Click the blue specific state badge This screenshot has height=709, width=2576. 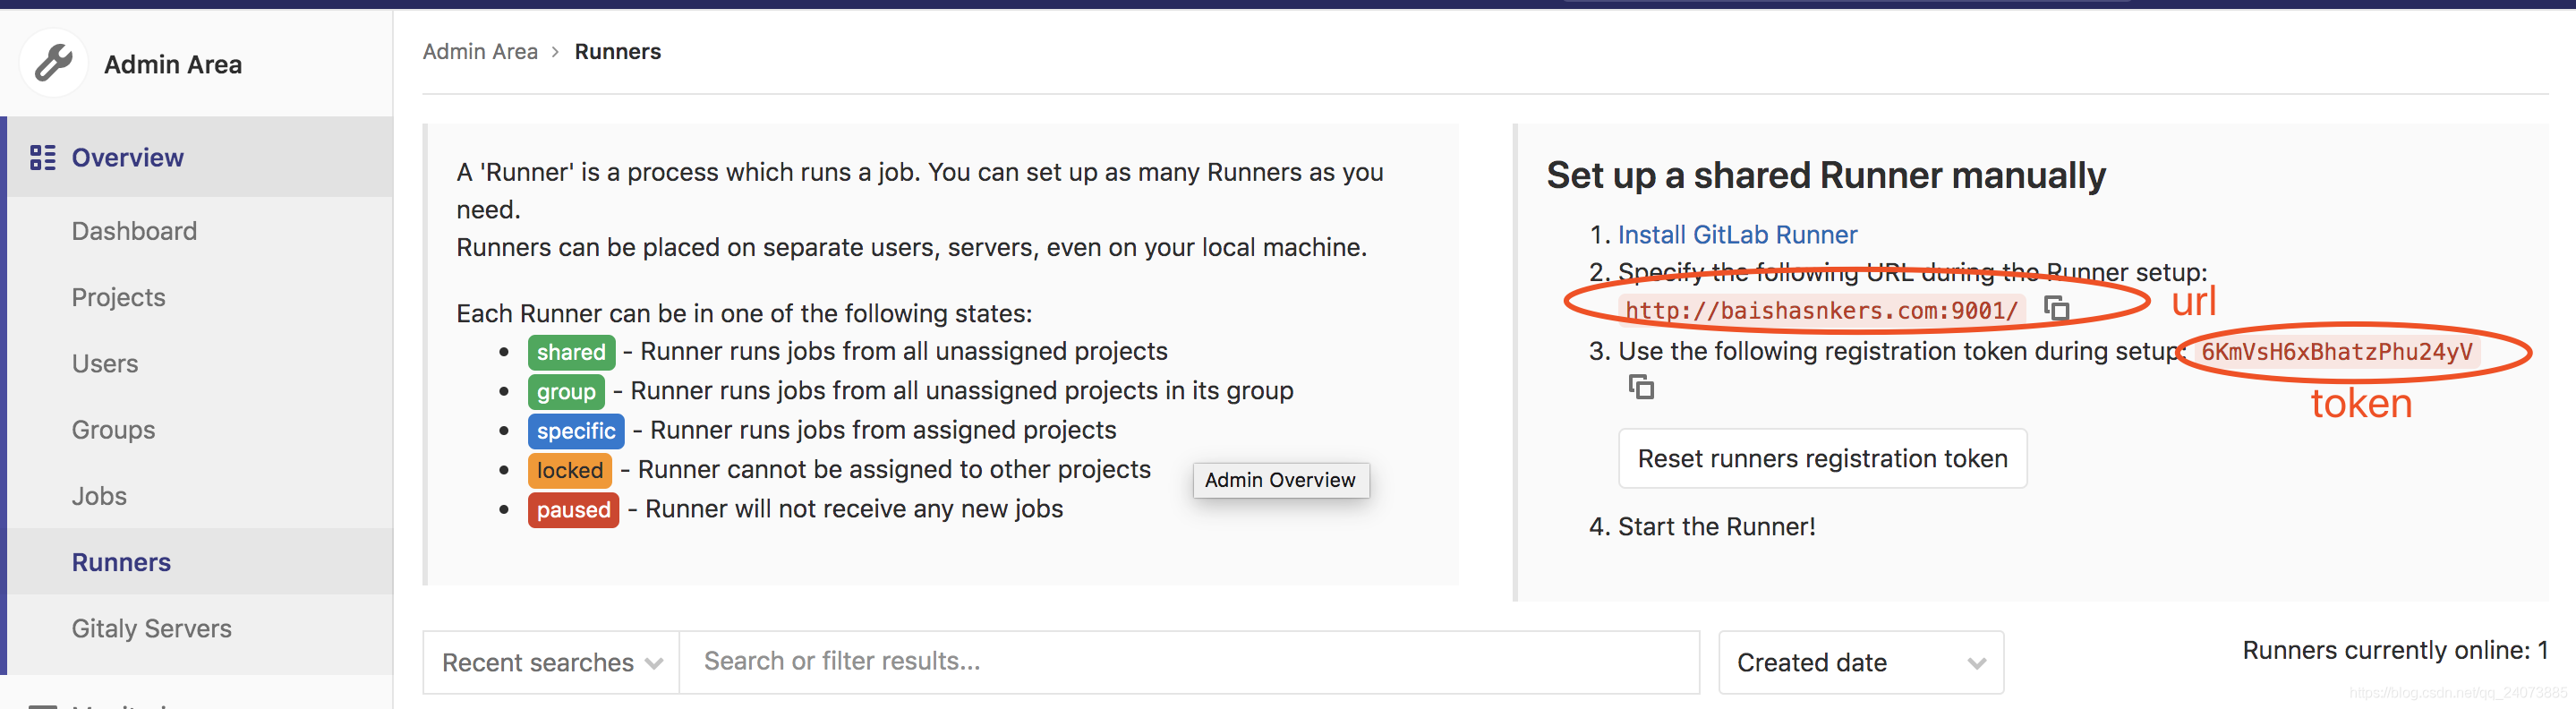point(576,431)
